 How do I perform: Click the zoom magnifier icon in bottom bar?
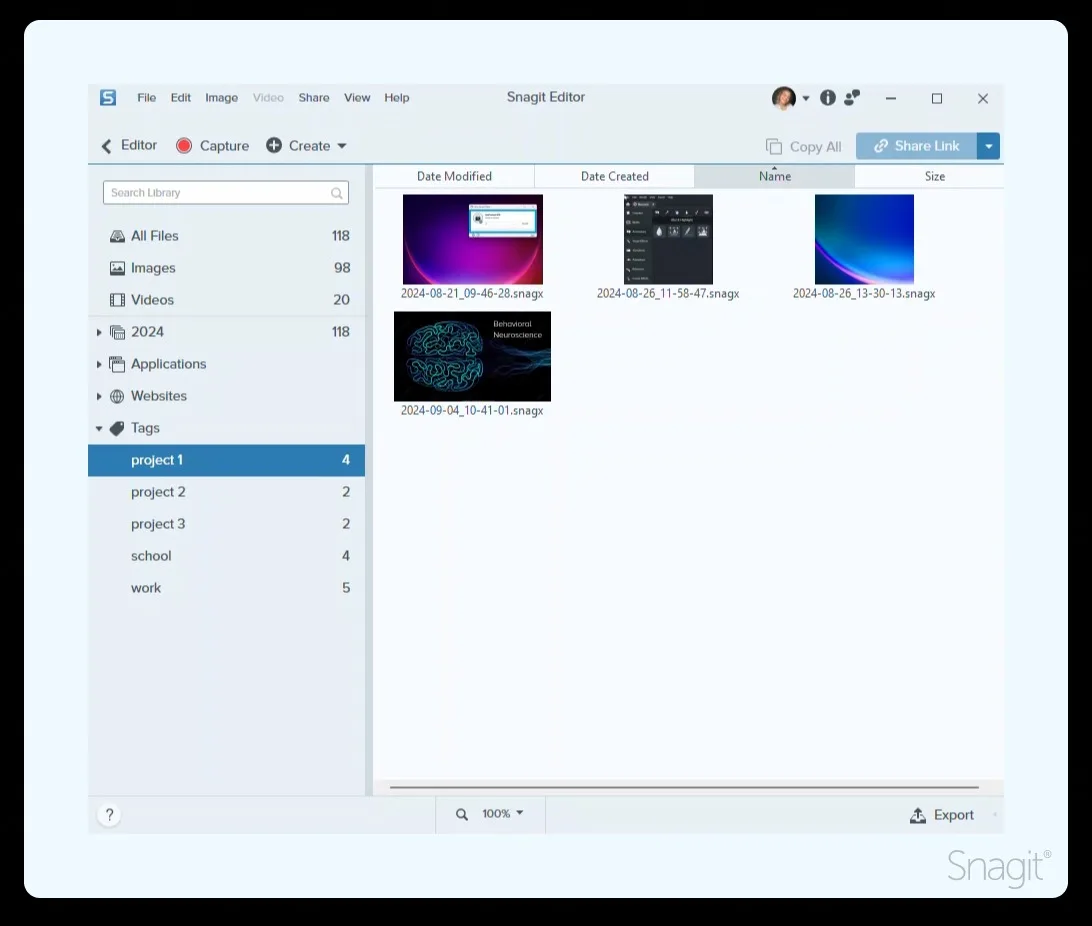point(462,814)
